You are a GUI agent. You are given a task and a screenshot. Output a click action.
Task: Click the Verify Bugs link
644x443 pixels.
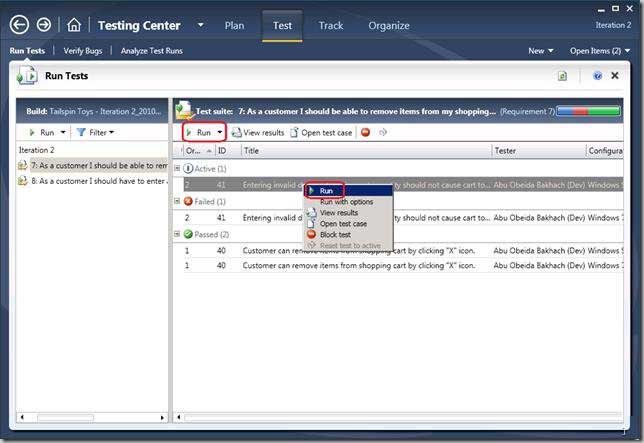85,50
